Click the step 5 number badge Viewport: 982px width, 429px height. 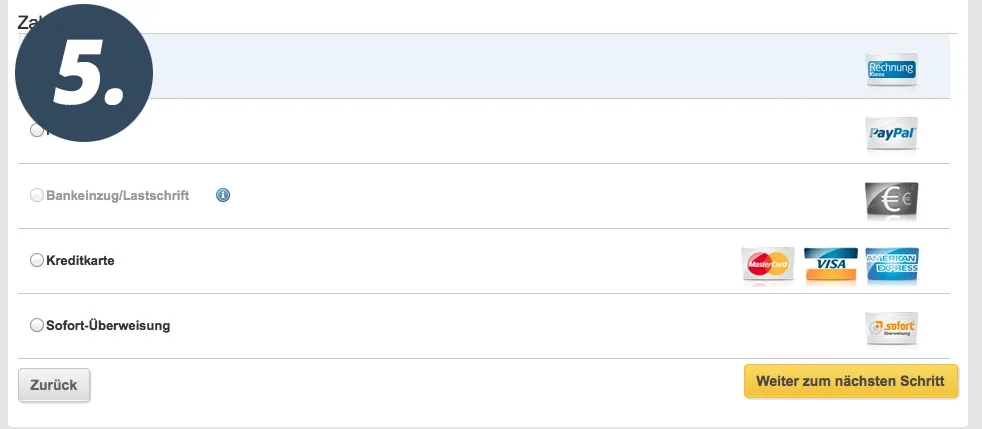tap(84, 75)
